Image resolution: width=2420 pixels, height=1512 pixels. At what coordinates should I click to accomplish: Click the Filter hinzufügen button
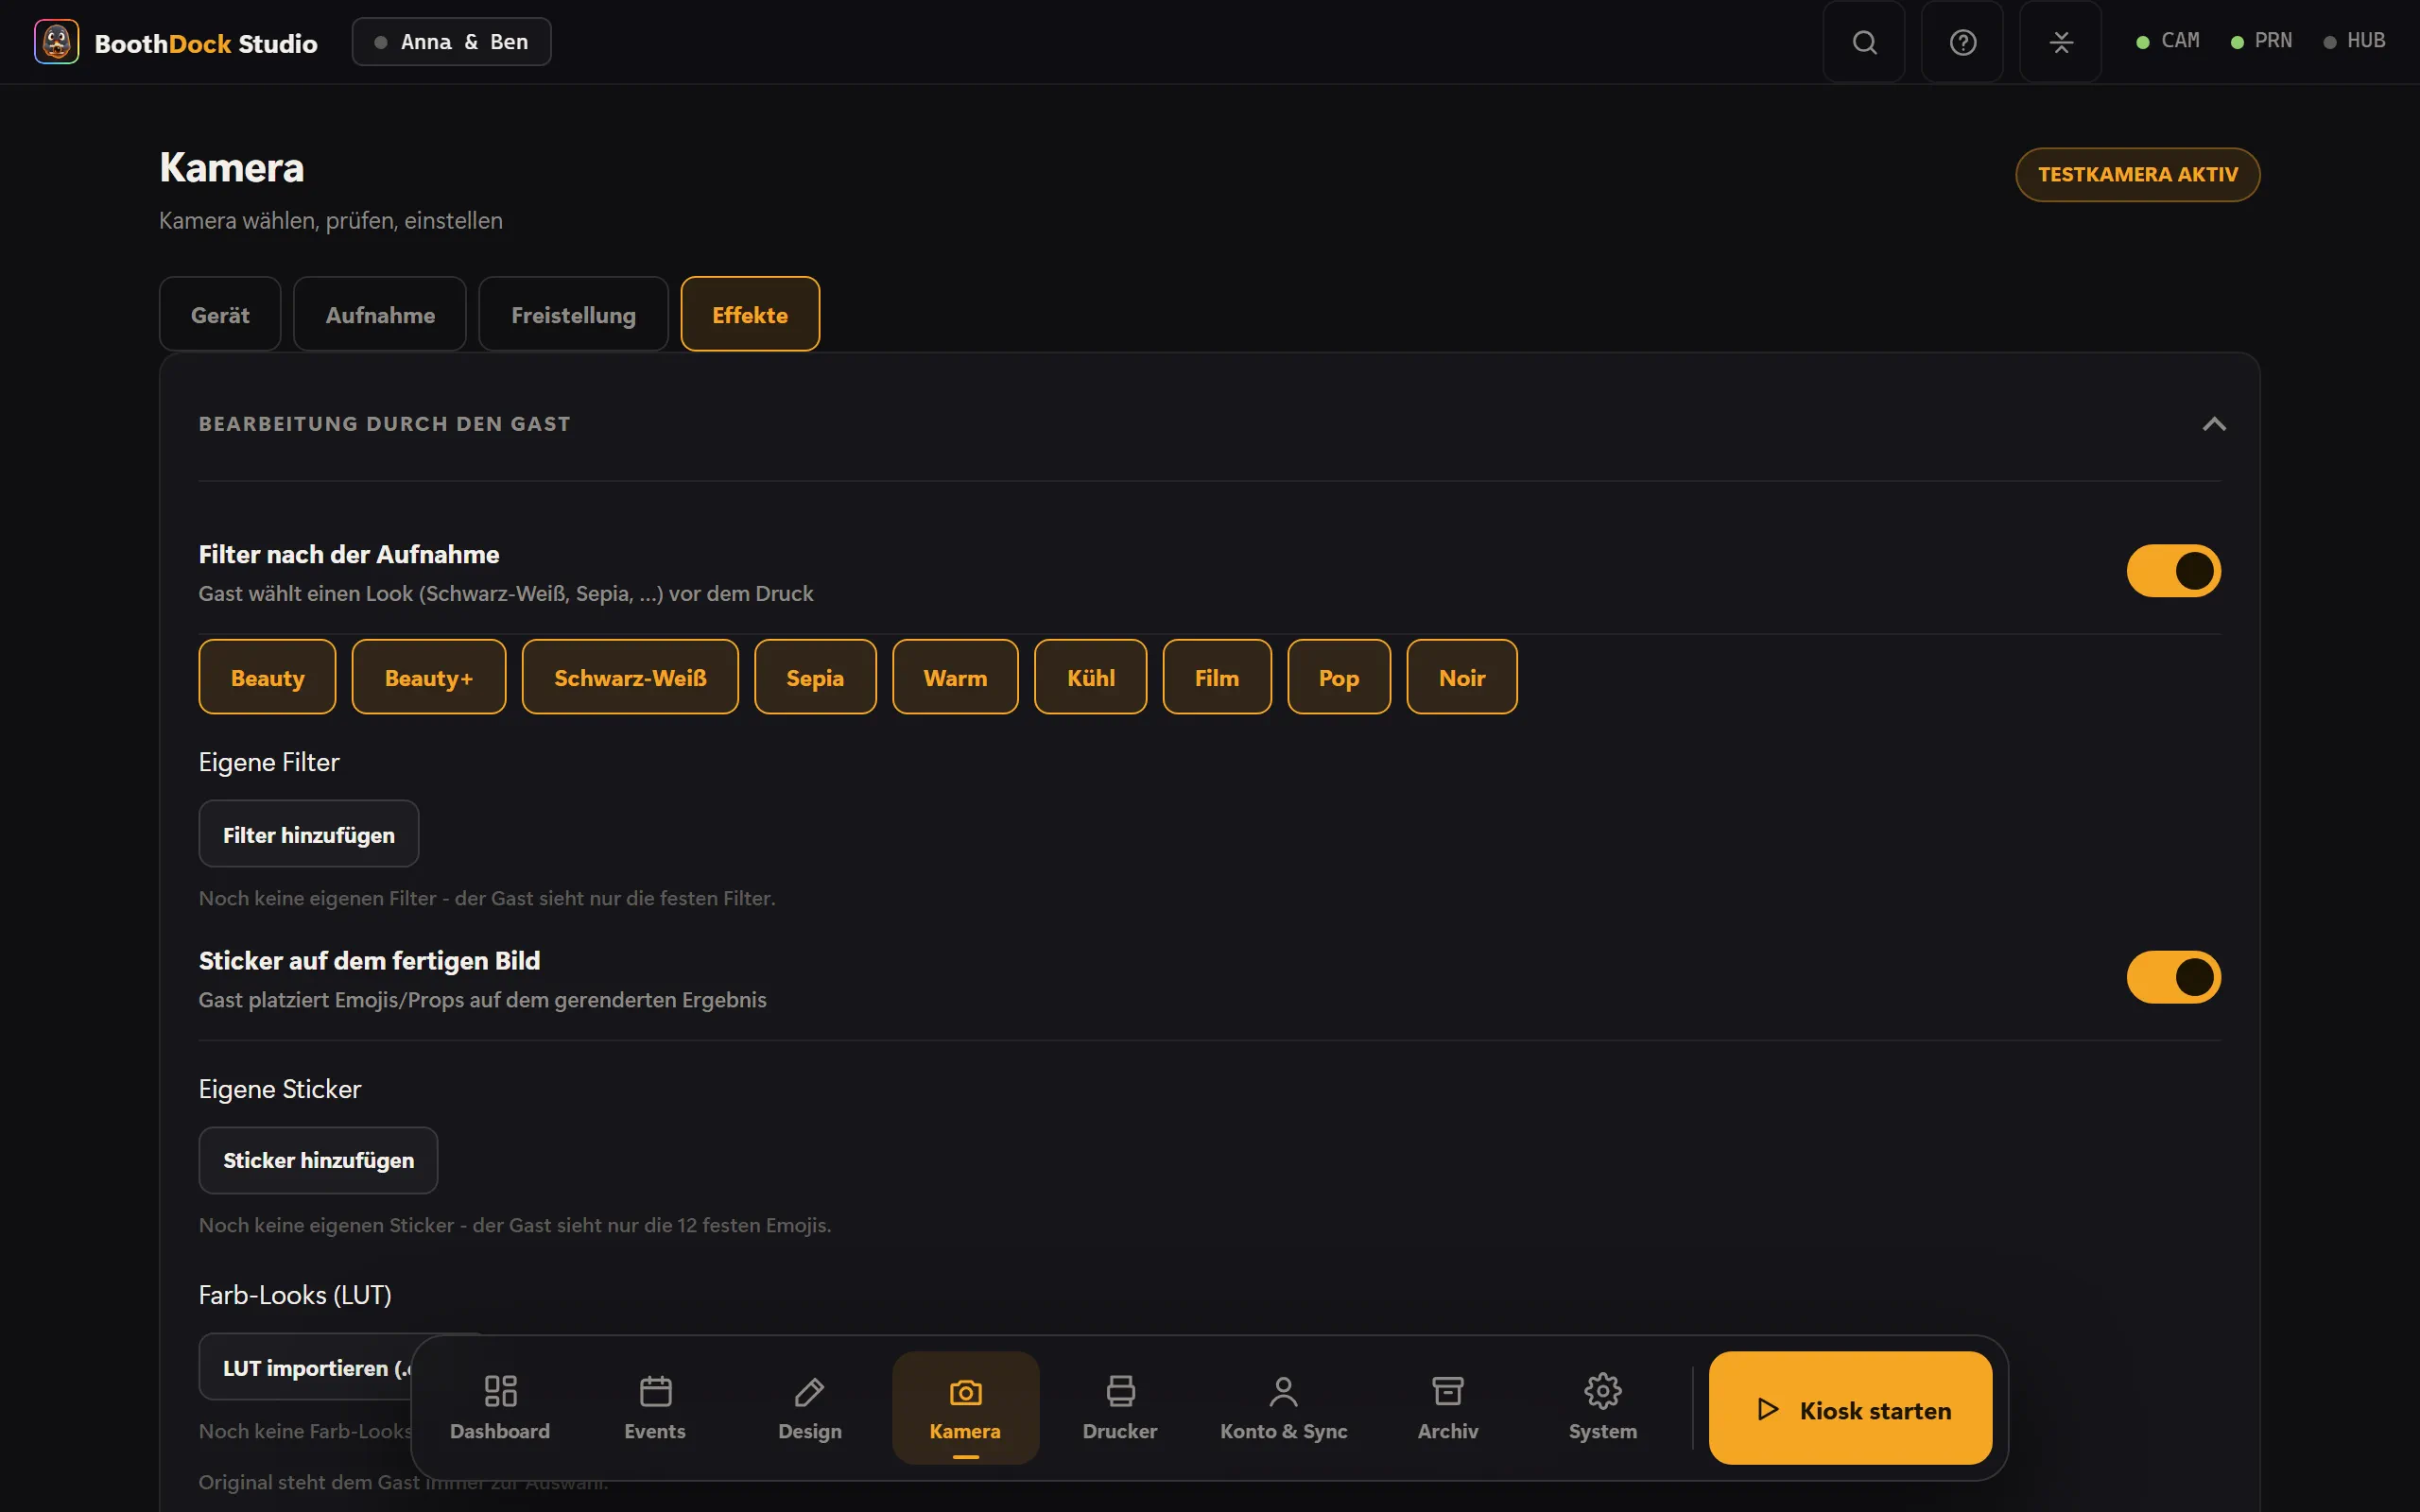coord(309,834)
